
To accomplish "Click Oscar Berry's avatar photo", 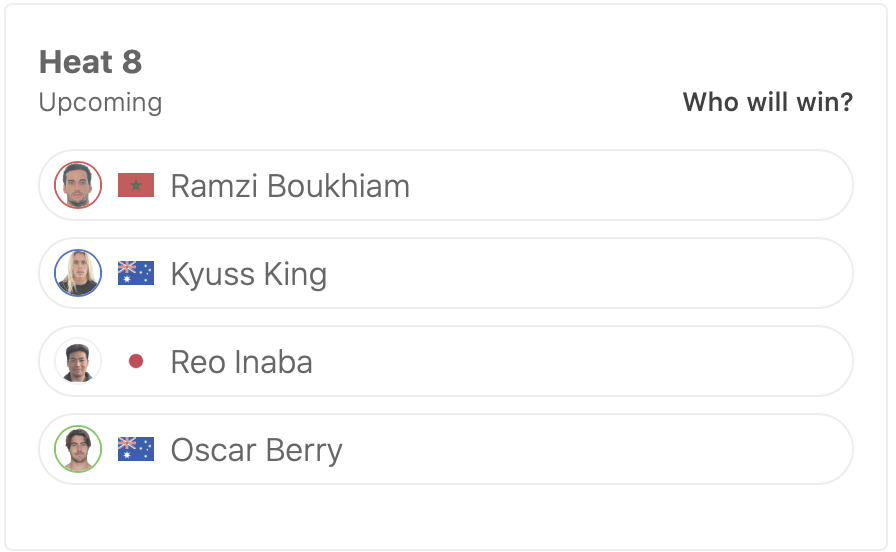I will [x=78, y=449].
